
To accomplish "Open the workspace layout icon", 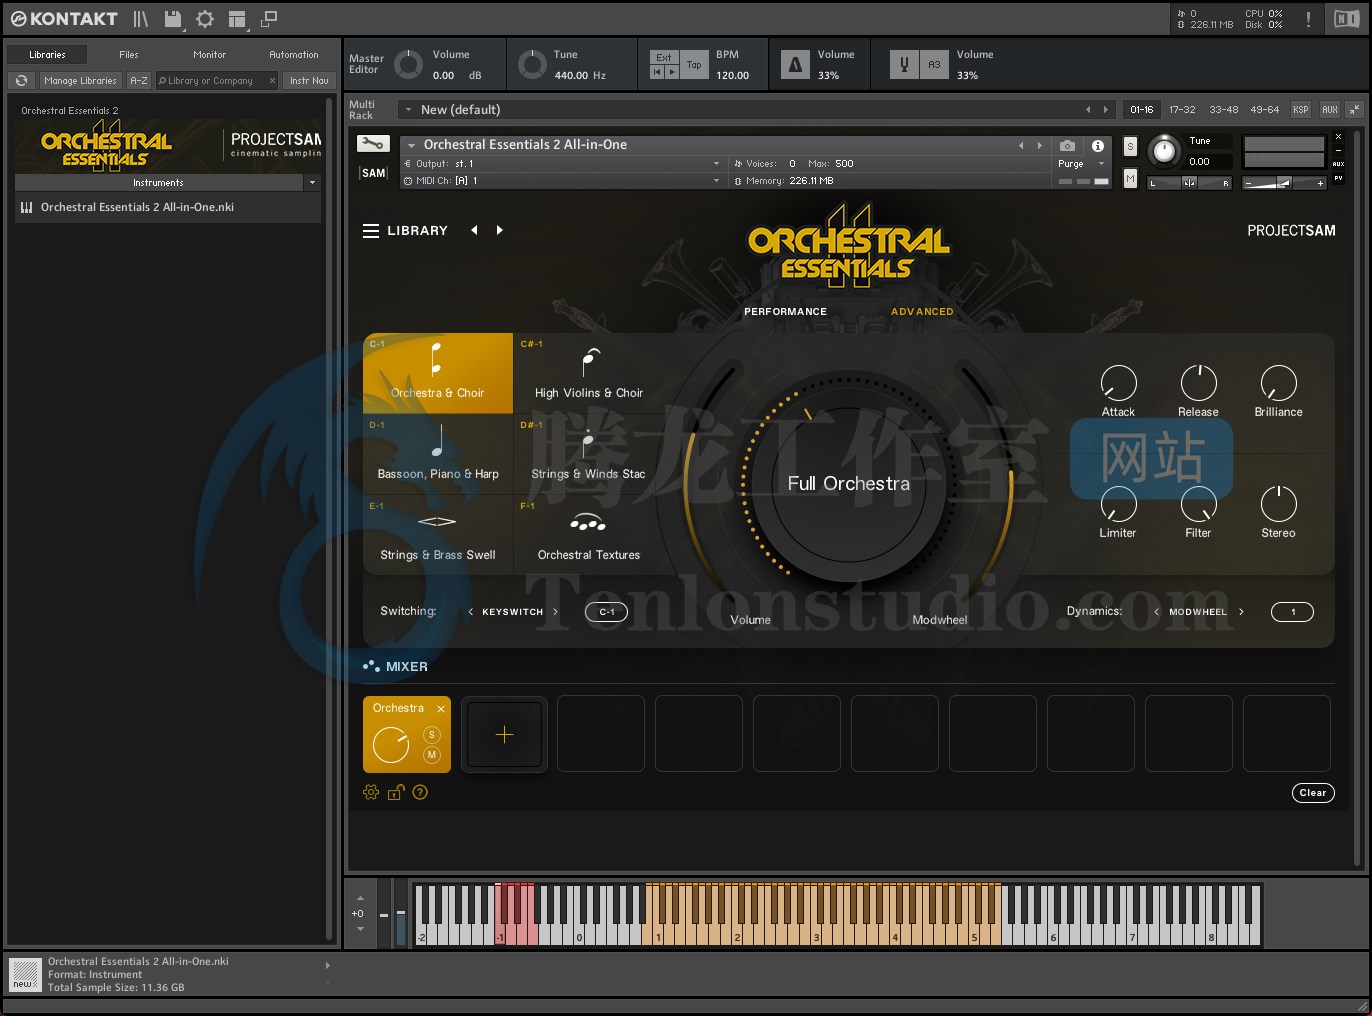I will pyautogui.click(x=237, y=19).
